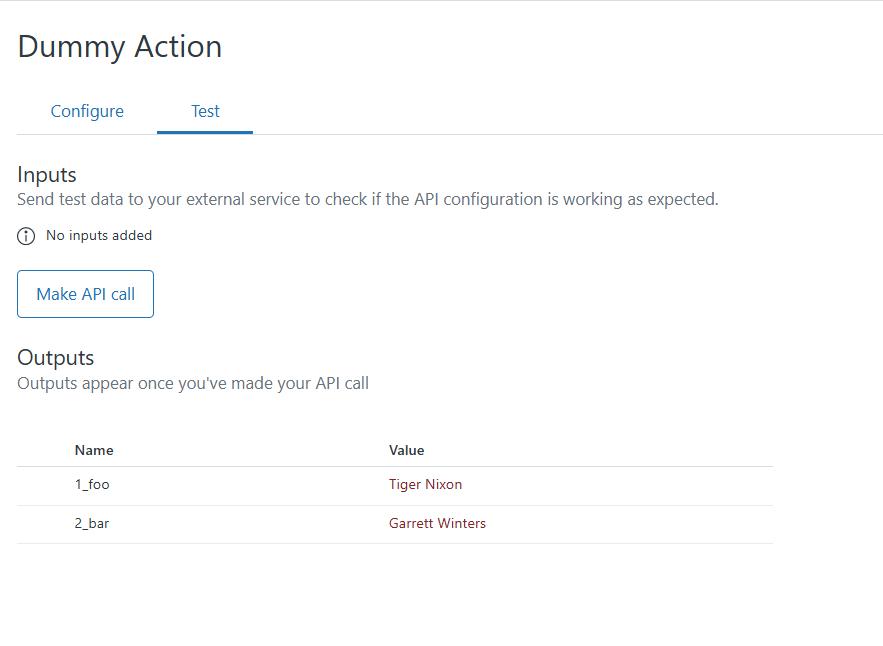883x646 pixels.
Task: Click empty tab bar area right of Test
Action: [x=560, y=111]
